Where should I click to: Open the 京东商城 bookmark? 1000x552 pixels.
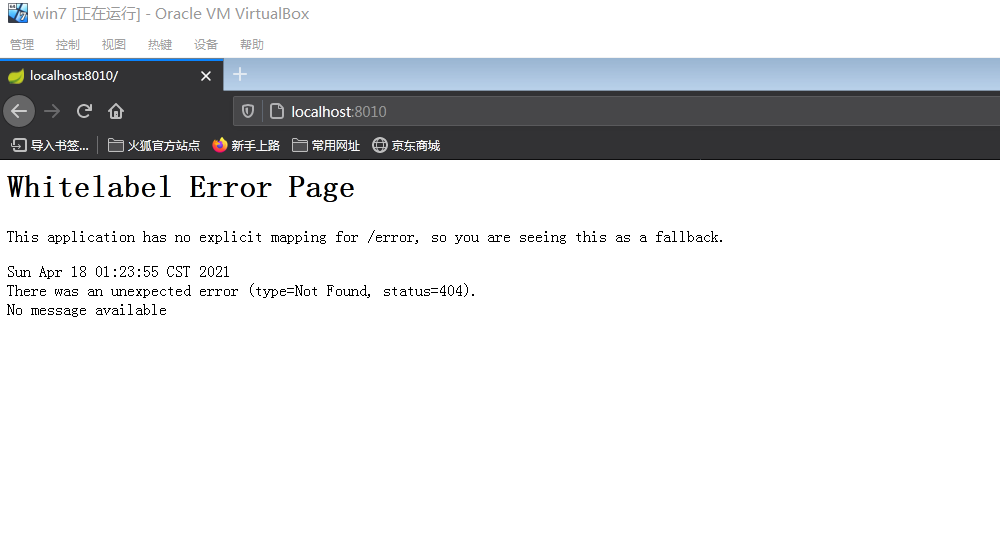click(x=406, y=145)
